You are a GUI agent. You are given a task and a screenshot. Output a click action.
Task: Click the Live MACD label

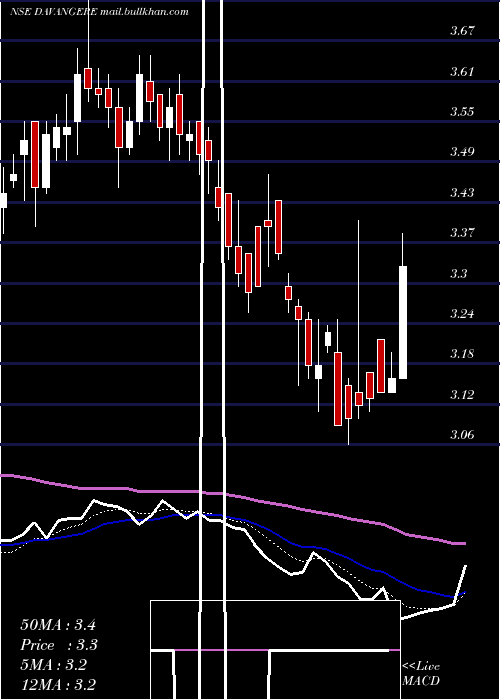click(421, 673)
